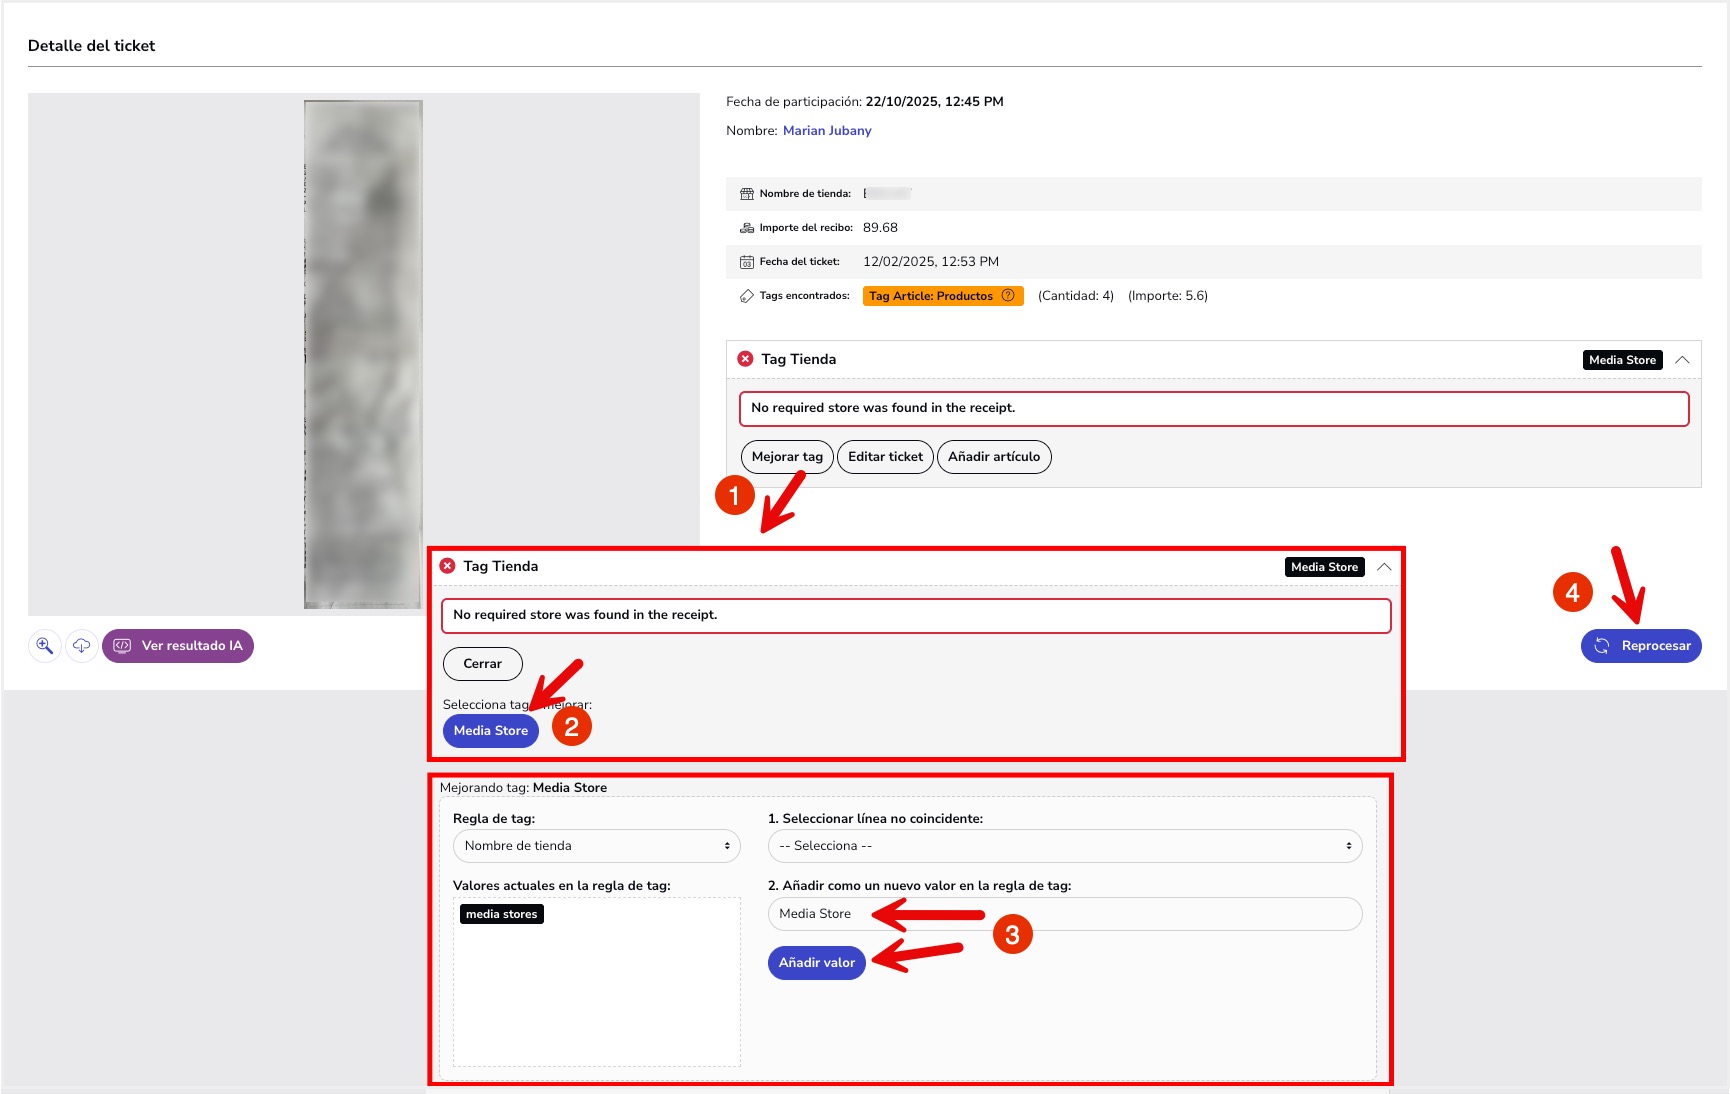This screenshot has width=1730, height=1094.
Task: Click the Reprocesar button
Action: coord(1640,646)
